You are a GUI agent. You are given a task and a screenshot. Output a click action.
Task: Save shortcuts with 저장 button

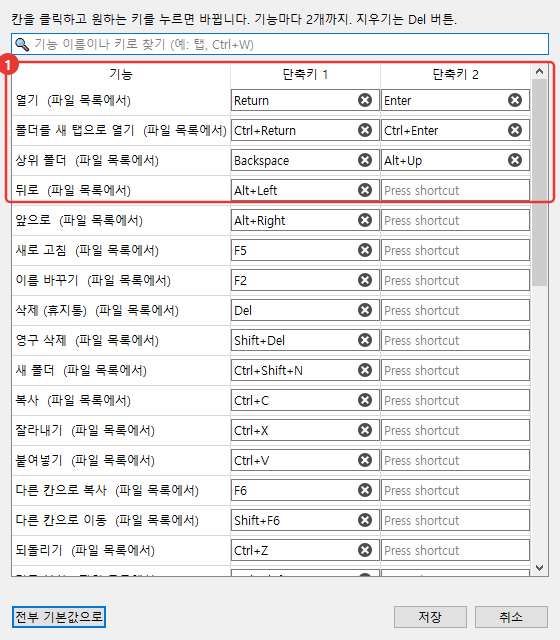[x=430, y=617]
